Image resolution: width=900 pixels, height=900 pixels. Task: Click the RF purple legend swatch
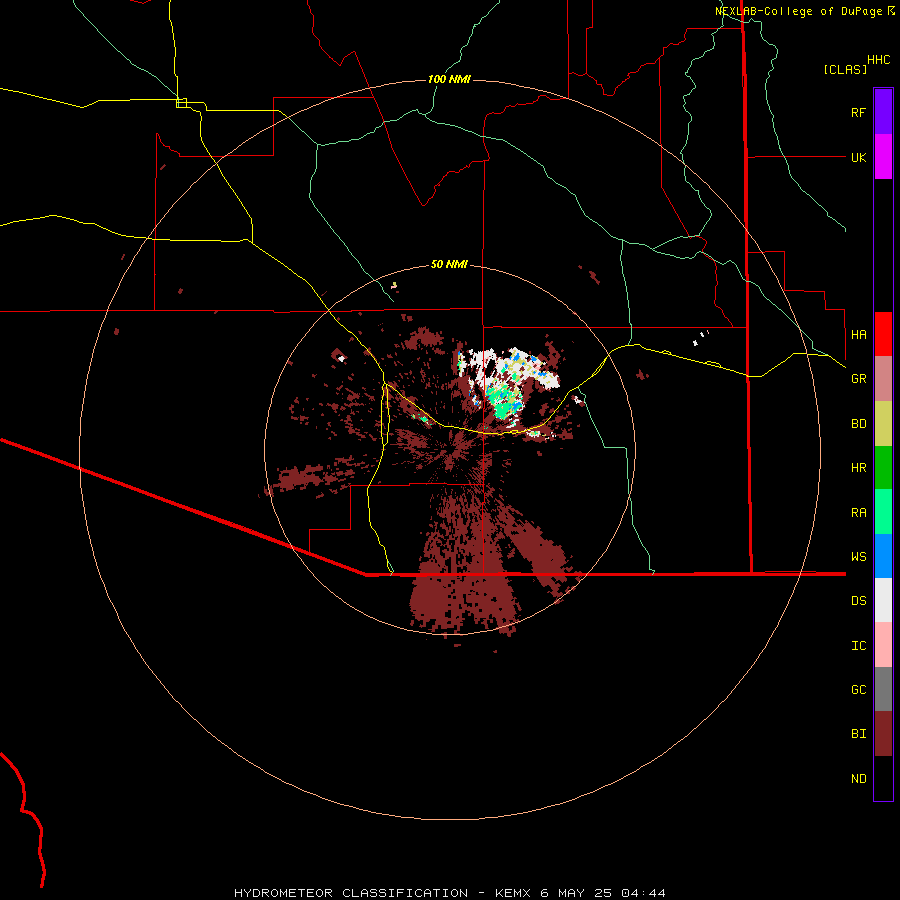883,112
